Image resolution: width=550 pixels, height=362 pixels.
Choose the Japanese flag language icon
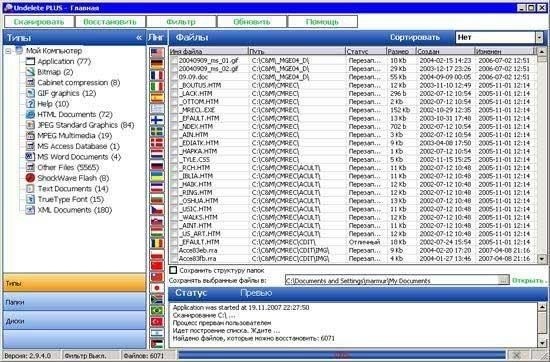157,288
